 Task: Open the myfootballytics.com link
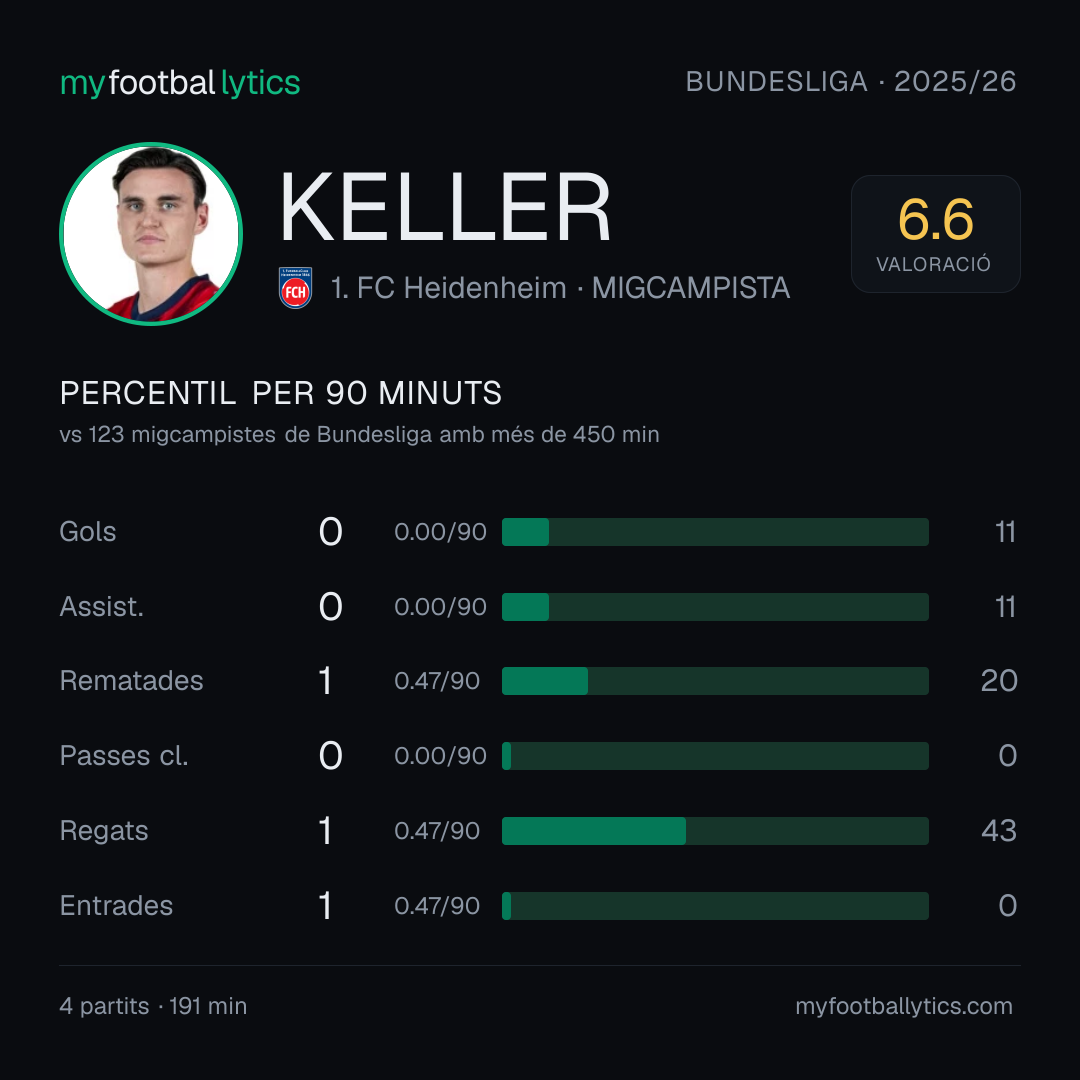pos(904,1006)
